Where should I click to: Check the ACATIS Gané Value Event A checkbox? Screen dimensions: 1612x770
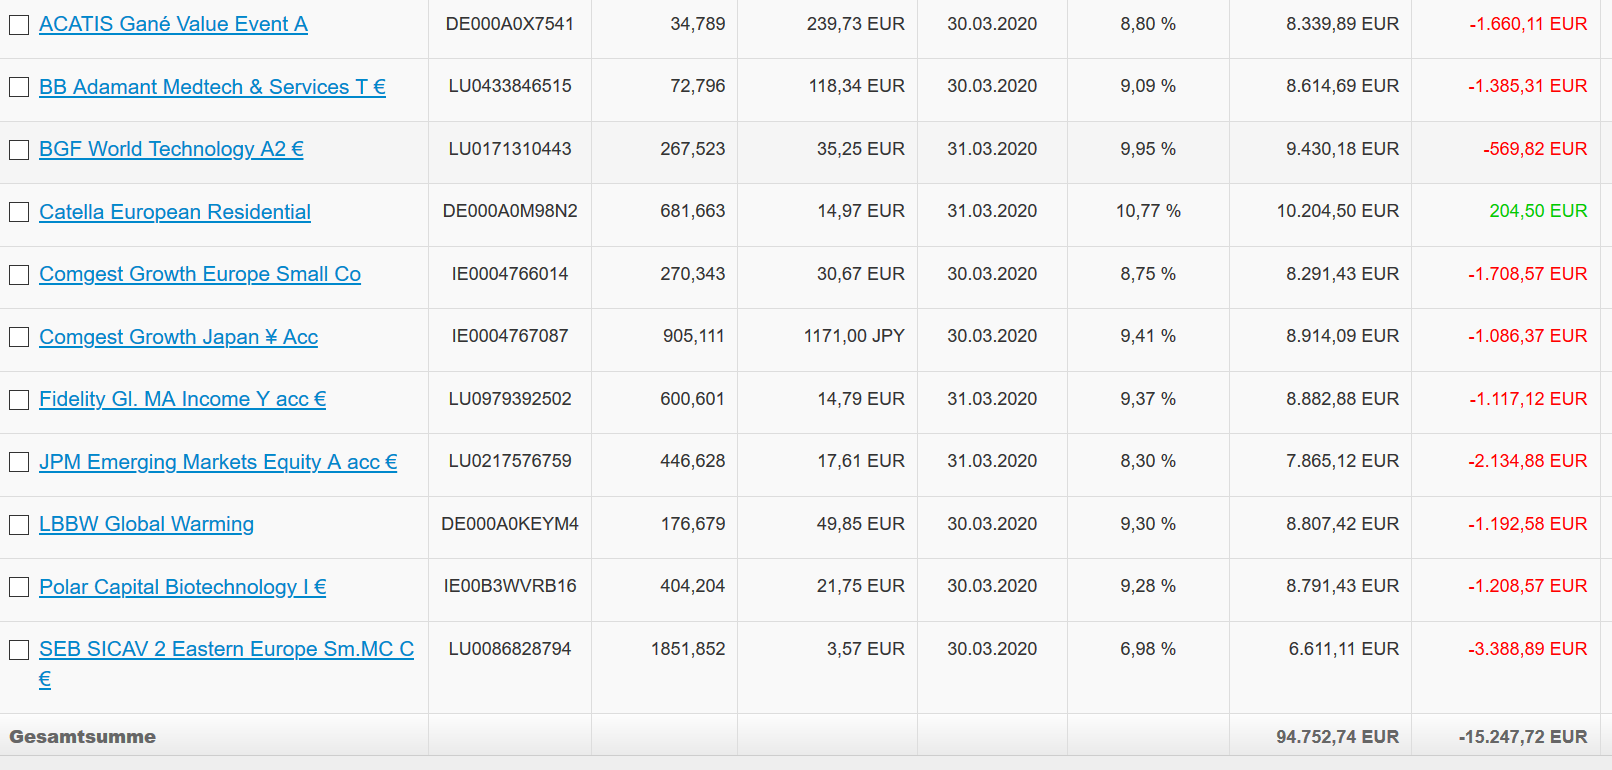tap(19, 25)
